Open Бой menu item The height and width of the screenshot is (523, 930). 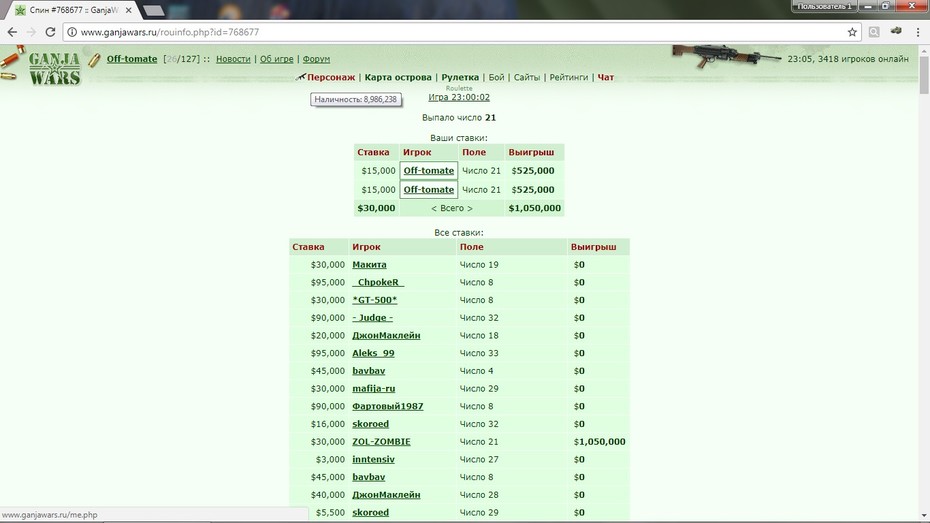pyautogui.click(x=496, y=77)
